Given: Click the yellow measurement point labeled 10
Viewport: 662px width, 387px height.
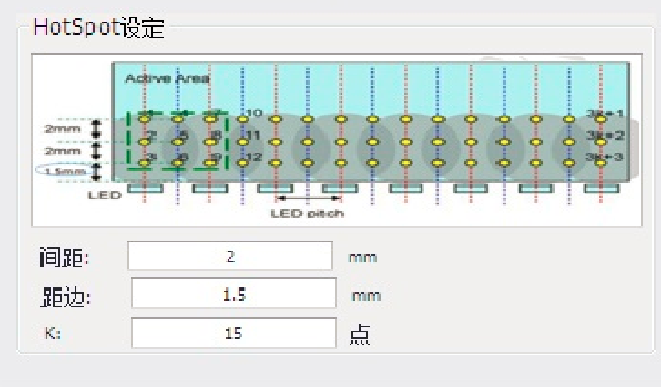Looking at the screenshot, I should 242,119.
